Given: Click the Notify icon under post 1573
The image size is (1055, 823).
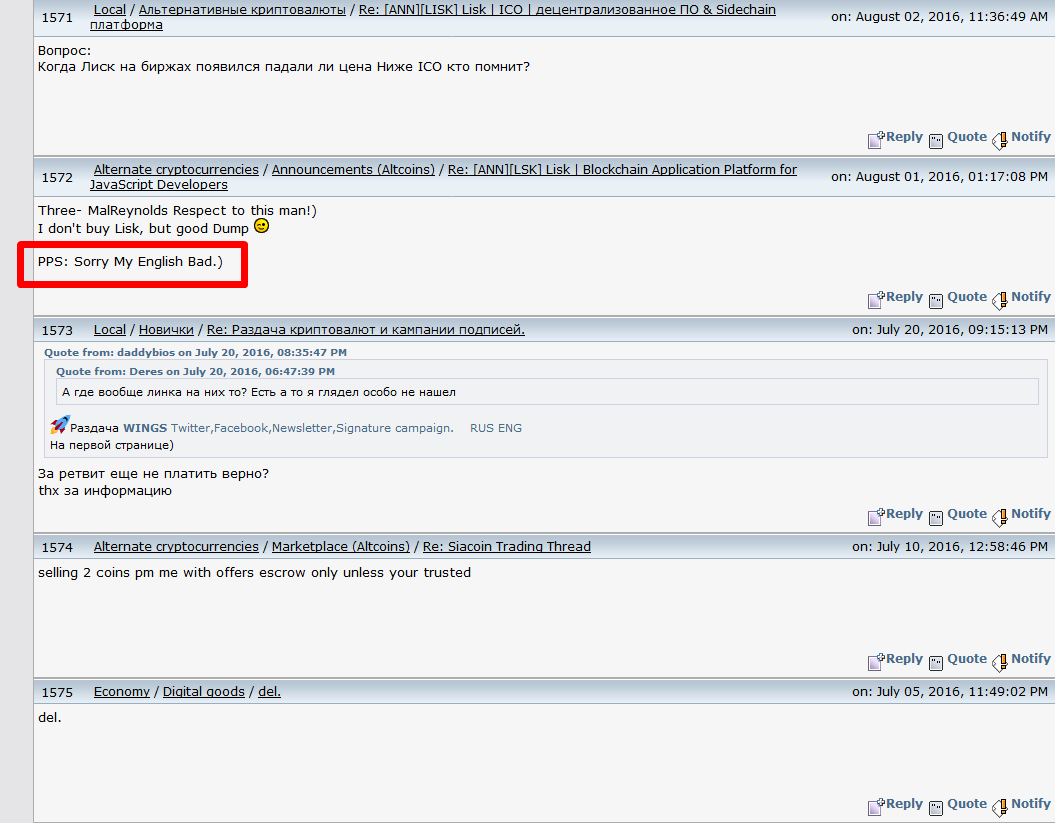Looking at the screenshot, I should tap(1000, 517).
